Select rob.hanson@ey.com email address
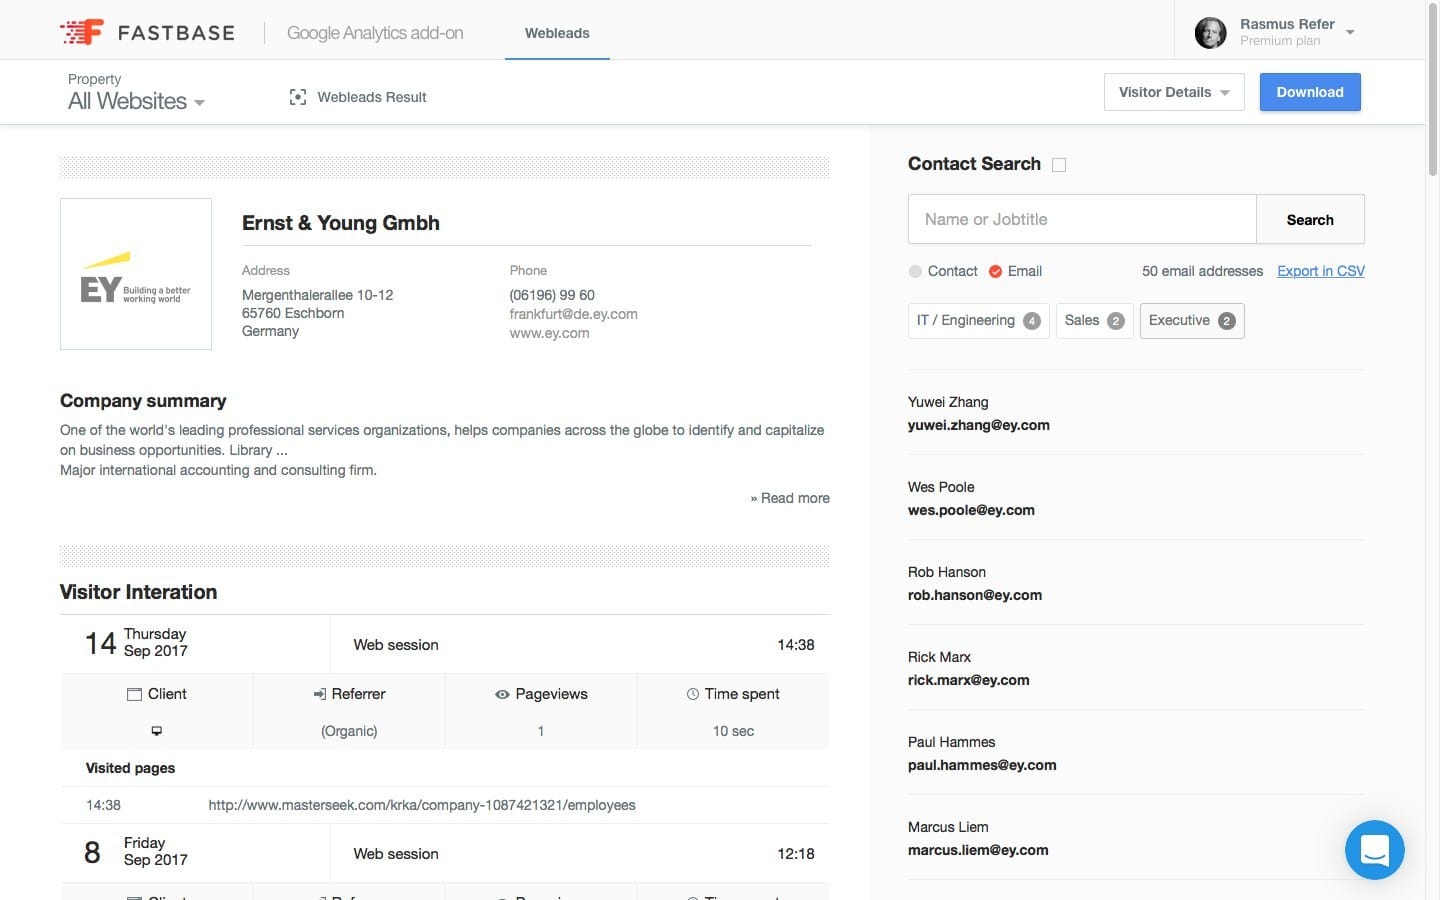 coord(975,595)
